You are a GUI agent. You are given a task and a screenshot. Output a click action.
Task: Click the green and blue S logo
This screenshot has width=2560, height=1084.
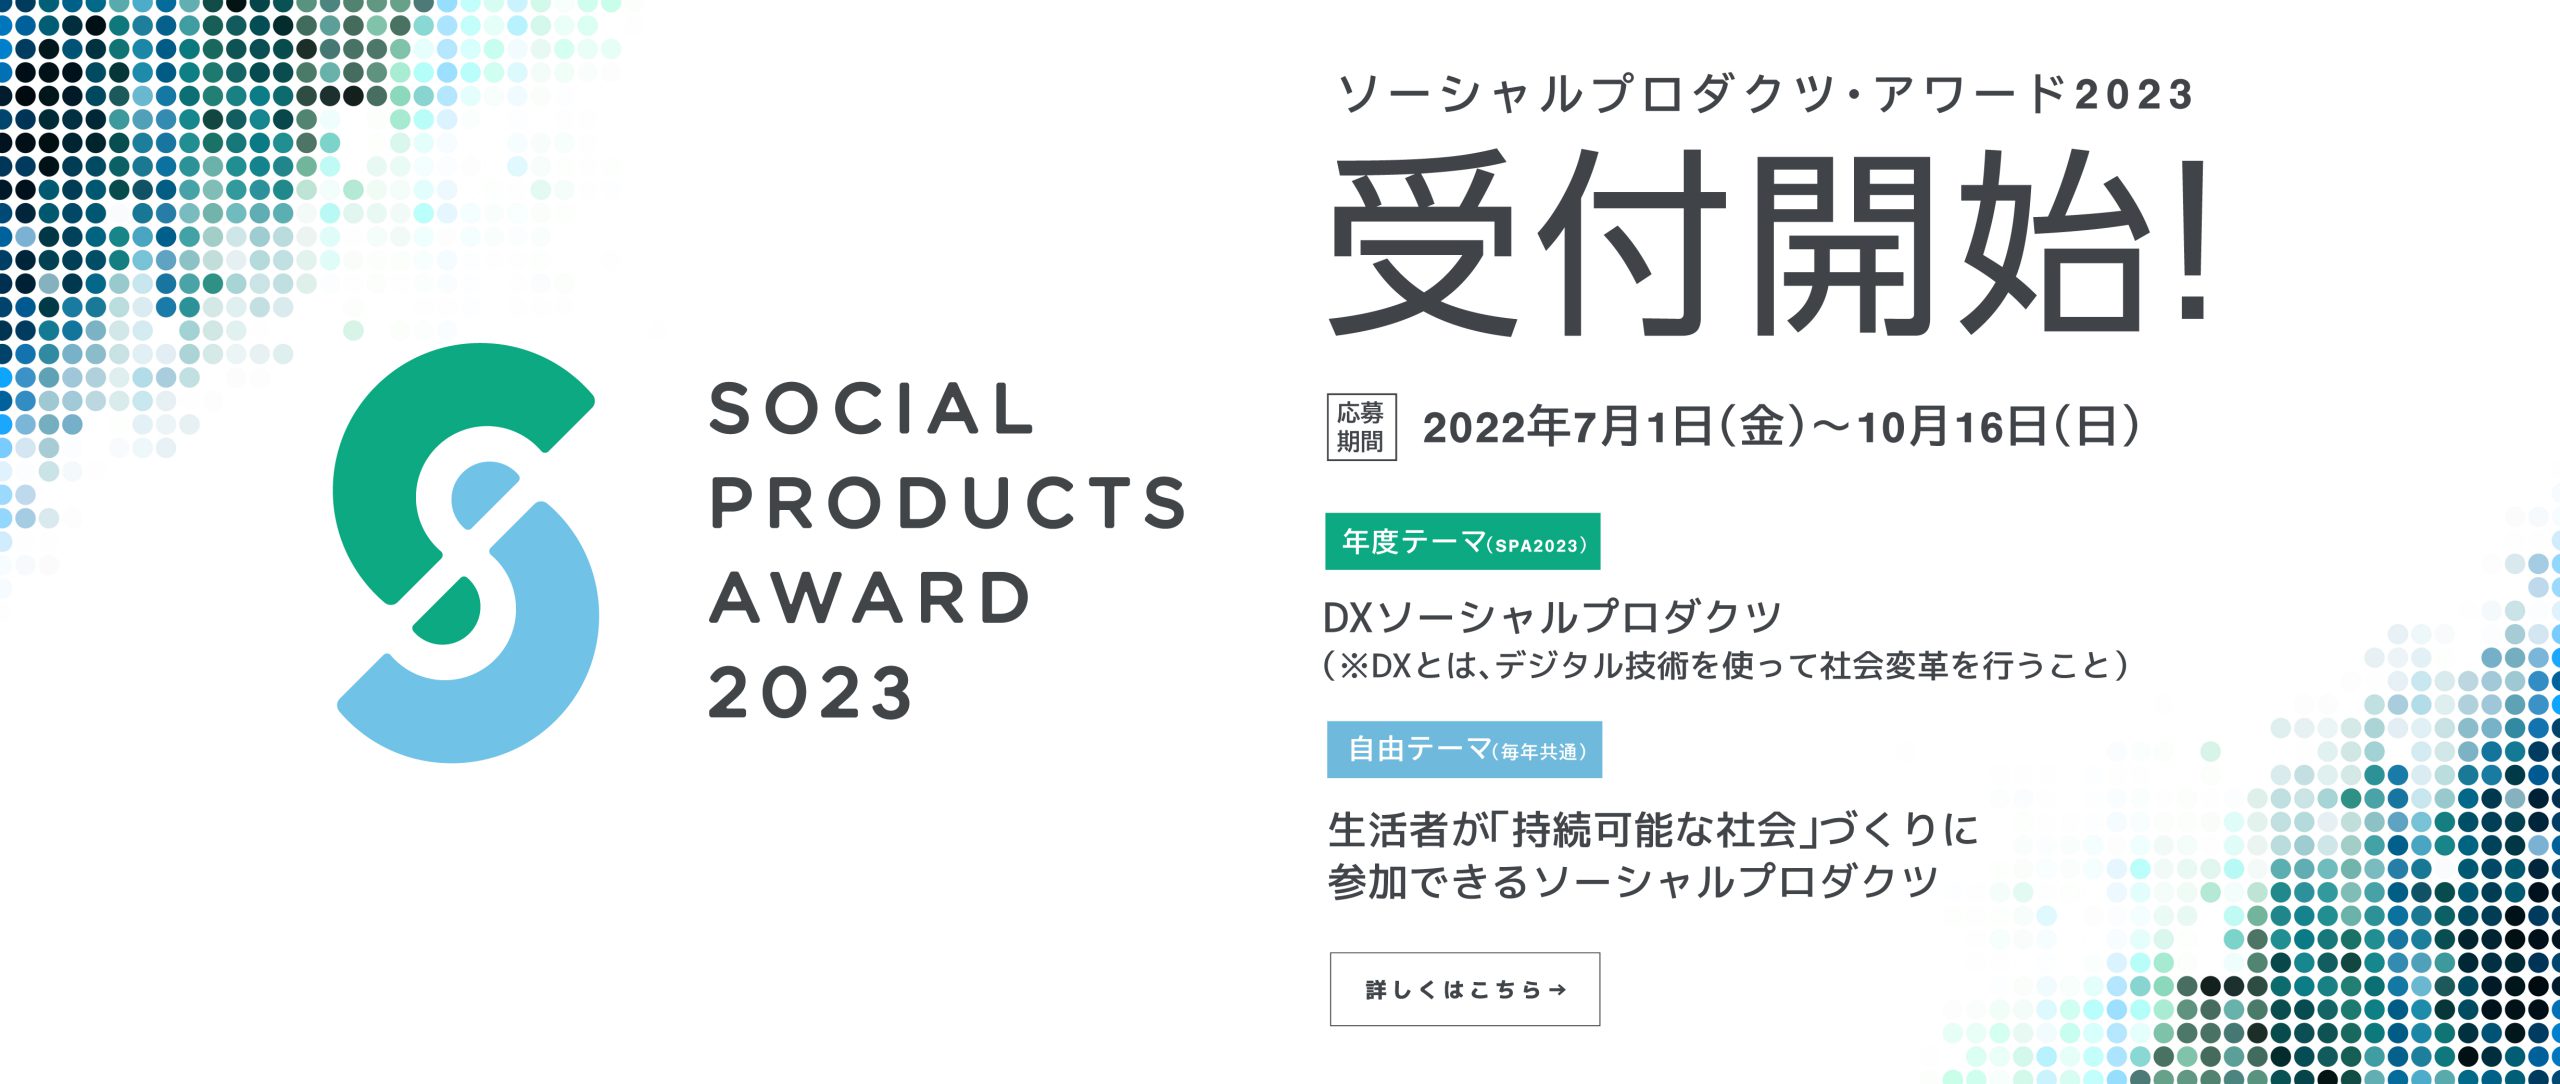466,553
